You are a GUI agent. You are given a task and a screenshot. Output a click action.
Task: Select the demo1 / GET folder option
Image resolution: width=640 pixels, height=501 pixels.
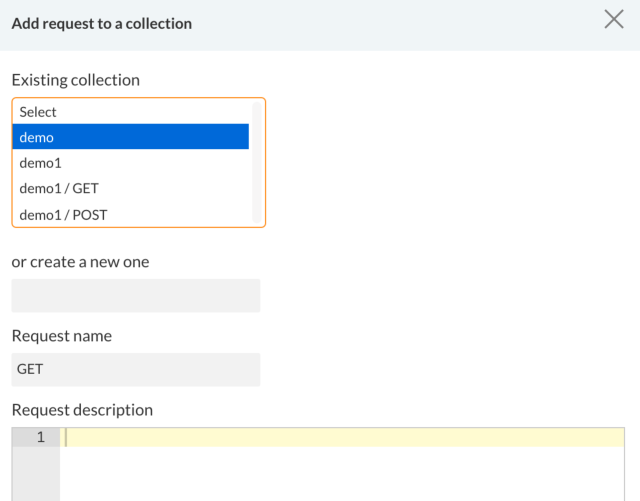tap(130, 188)
